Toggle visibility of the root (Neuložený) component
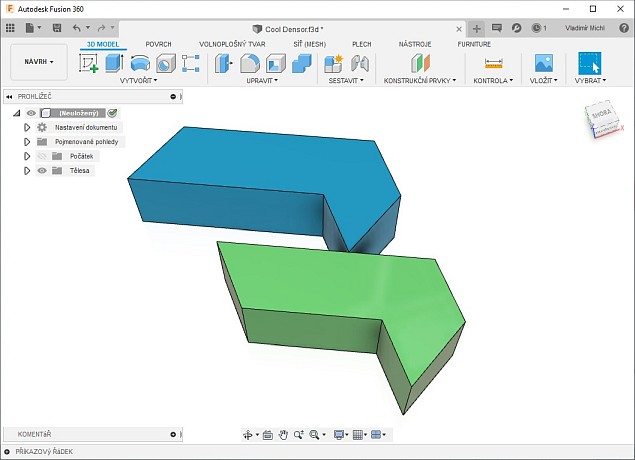Image resolution: width=635 pixels, height=460 pixels. (31, 113)
